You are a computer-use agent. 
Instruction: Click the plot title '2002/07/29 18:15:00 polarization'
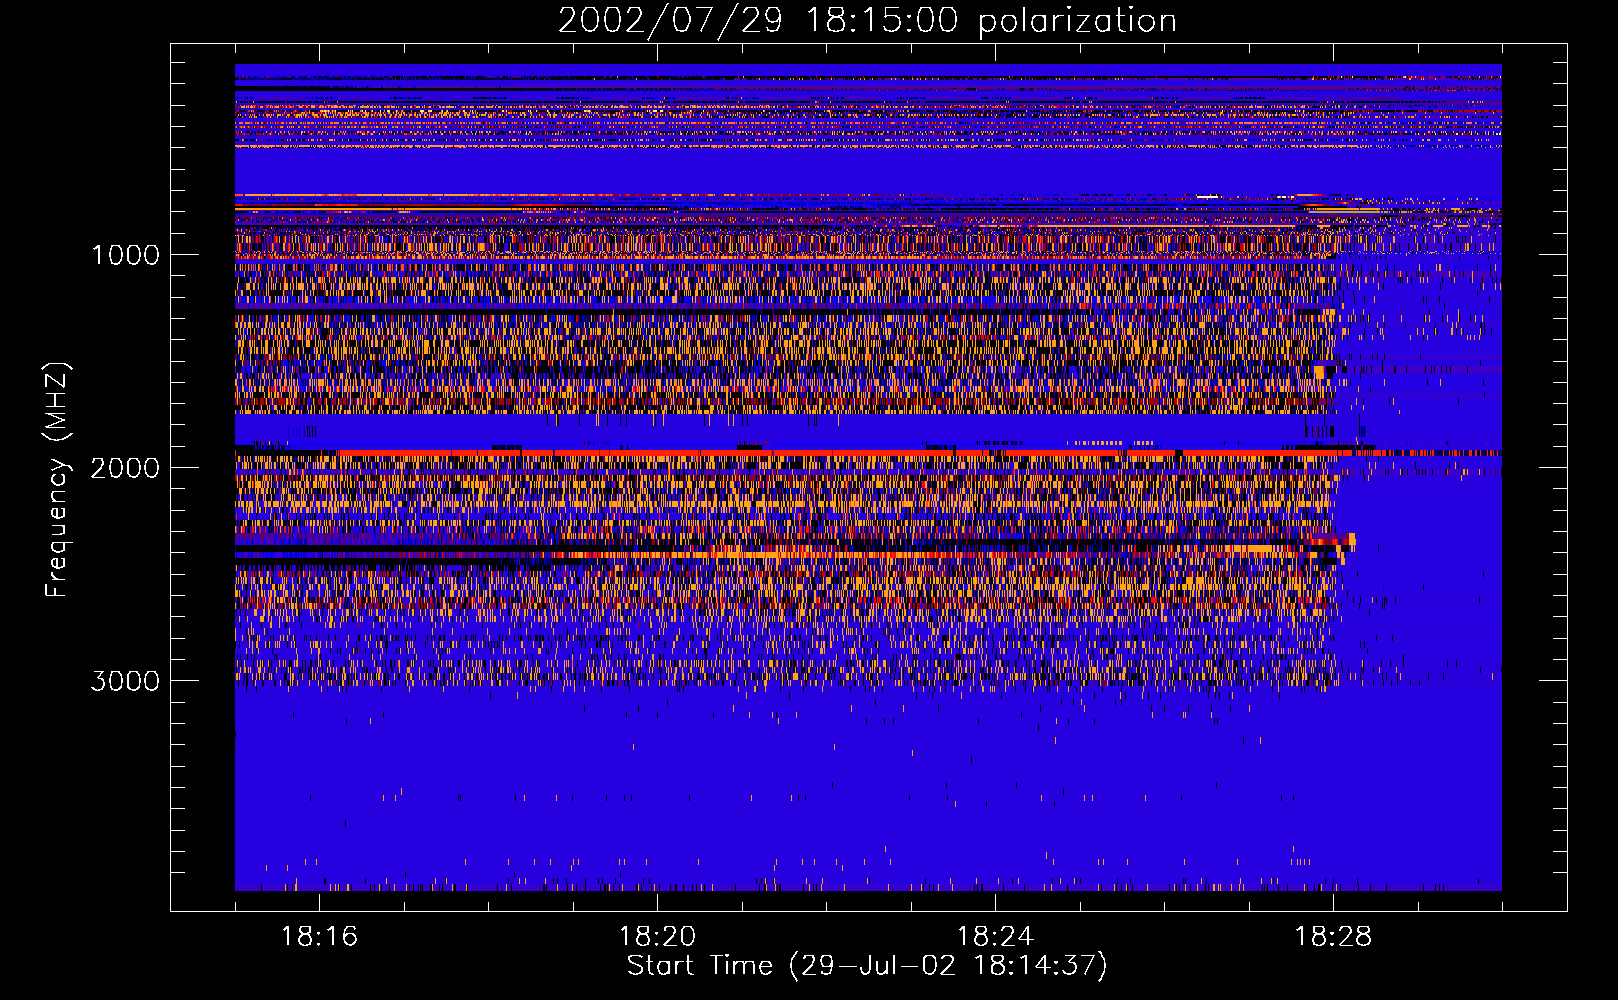867,21
